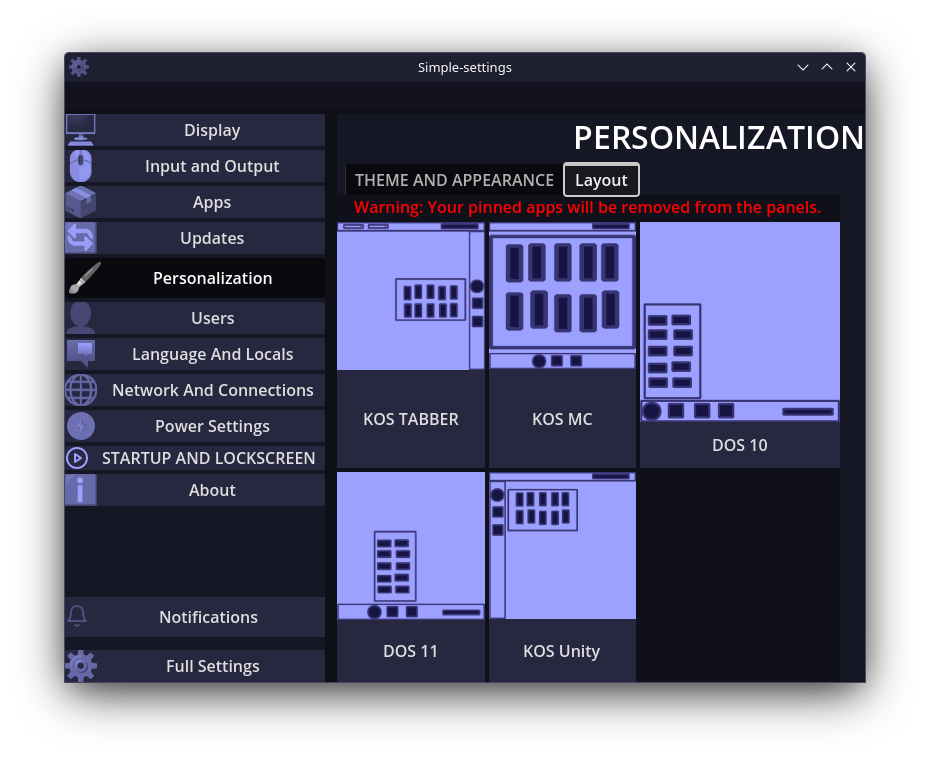Open Network And Connections settings
Screen dimensions: 930x759
[x=195, y=390]
